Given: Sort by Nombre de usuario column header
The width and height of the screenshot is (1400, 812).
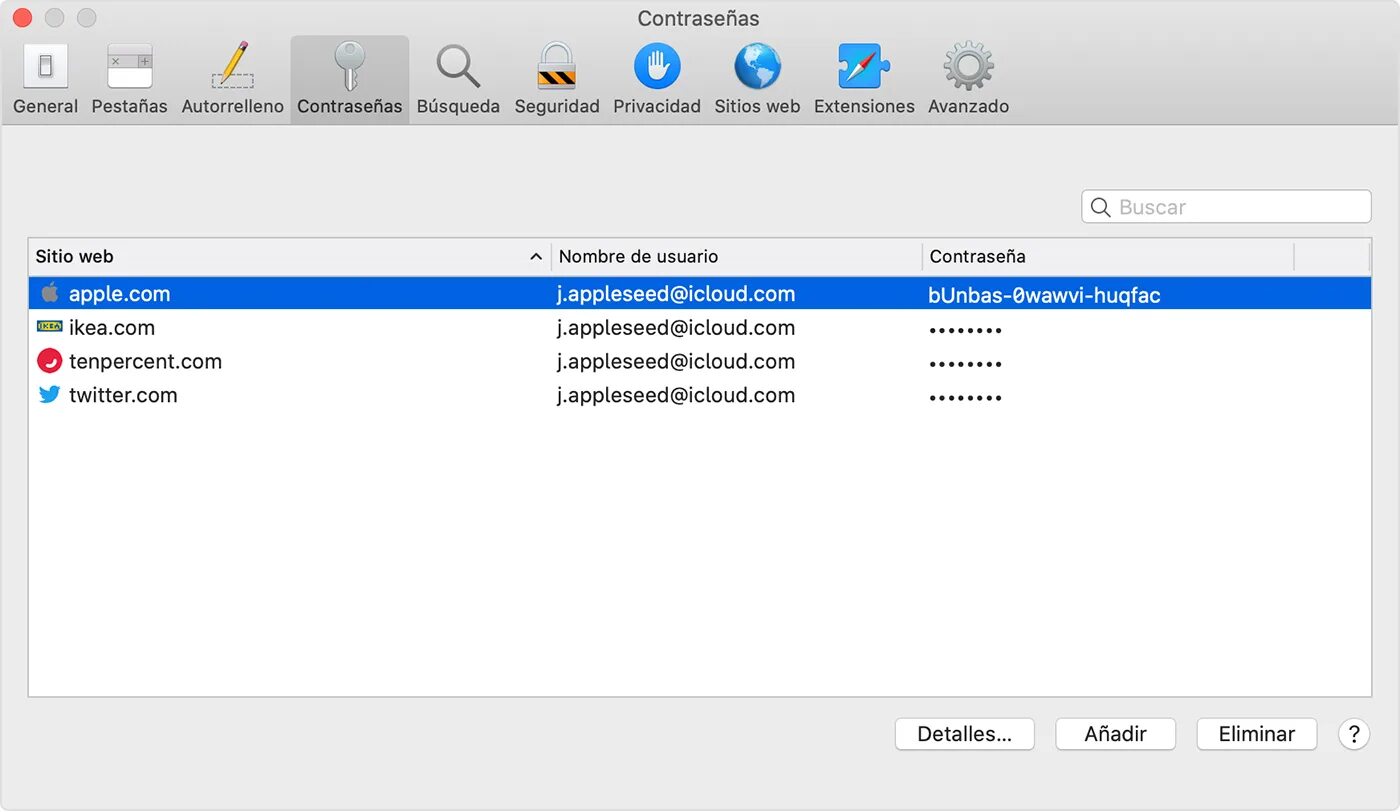Looking at the screenshot, I should click(736, 257).
